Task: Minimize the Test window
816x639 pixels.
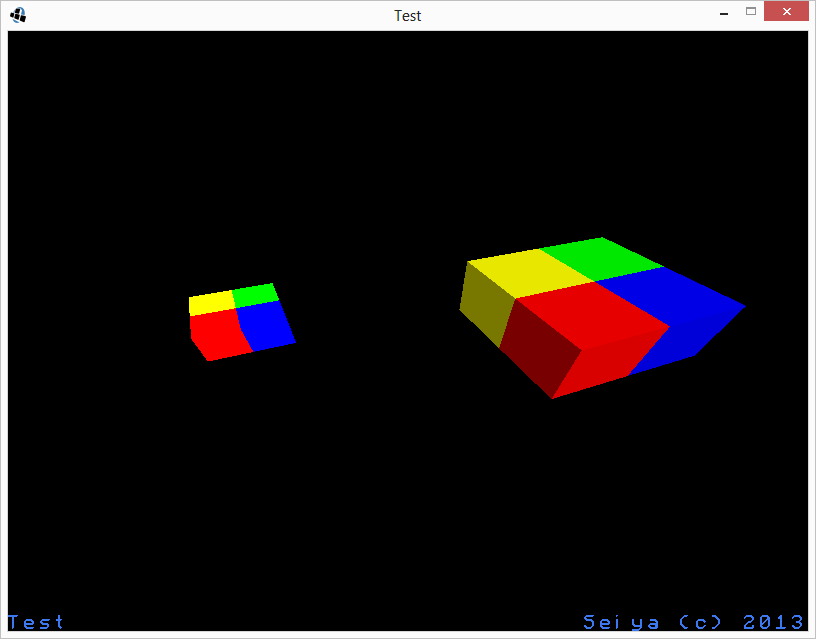Action: (x=723, y=12)
